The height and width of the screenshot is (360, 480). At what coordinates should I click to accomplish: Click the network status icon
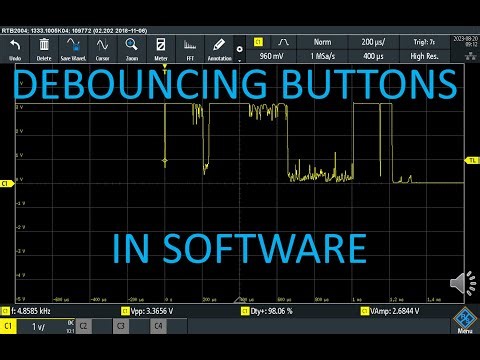coord(470,56)
